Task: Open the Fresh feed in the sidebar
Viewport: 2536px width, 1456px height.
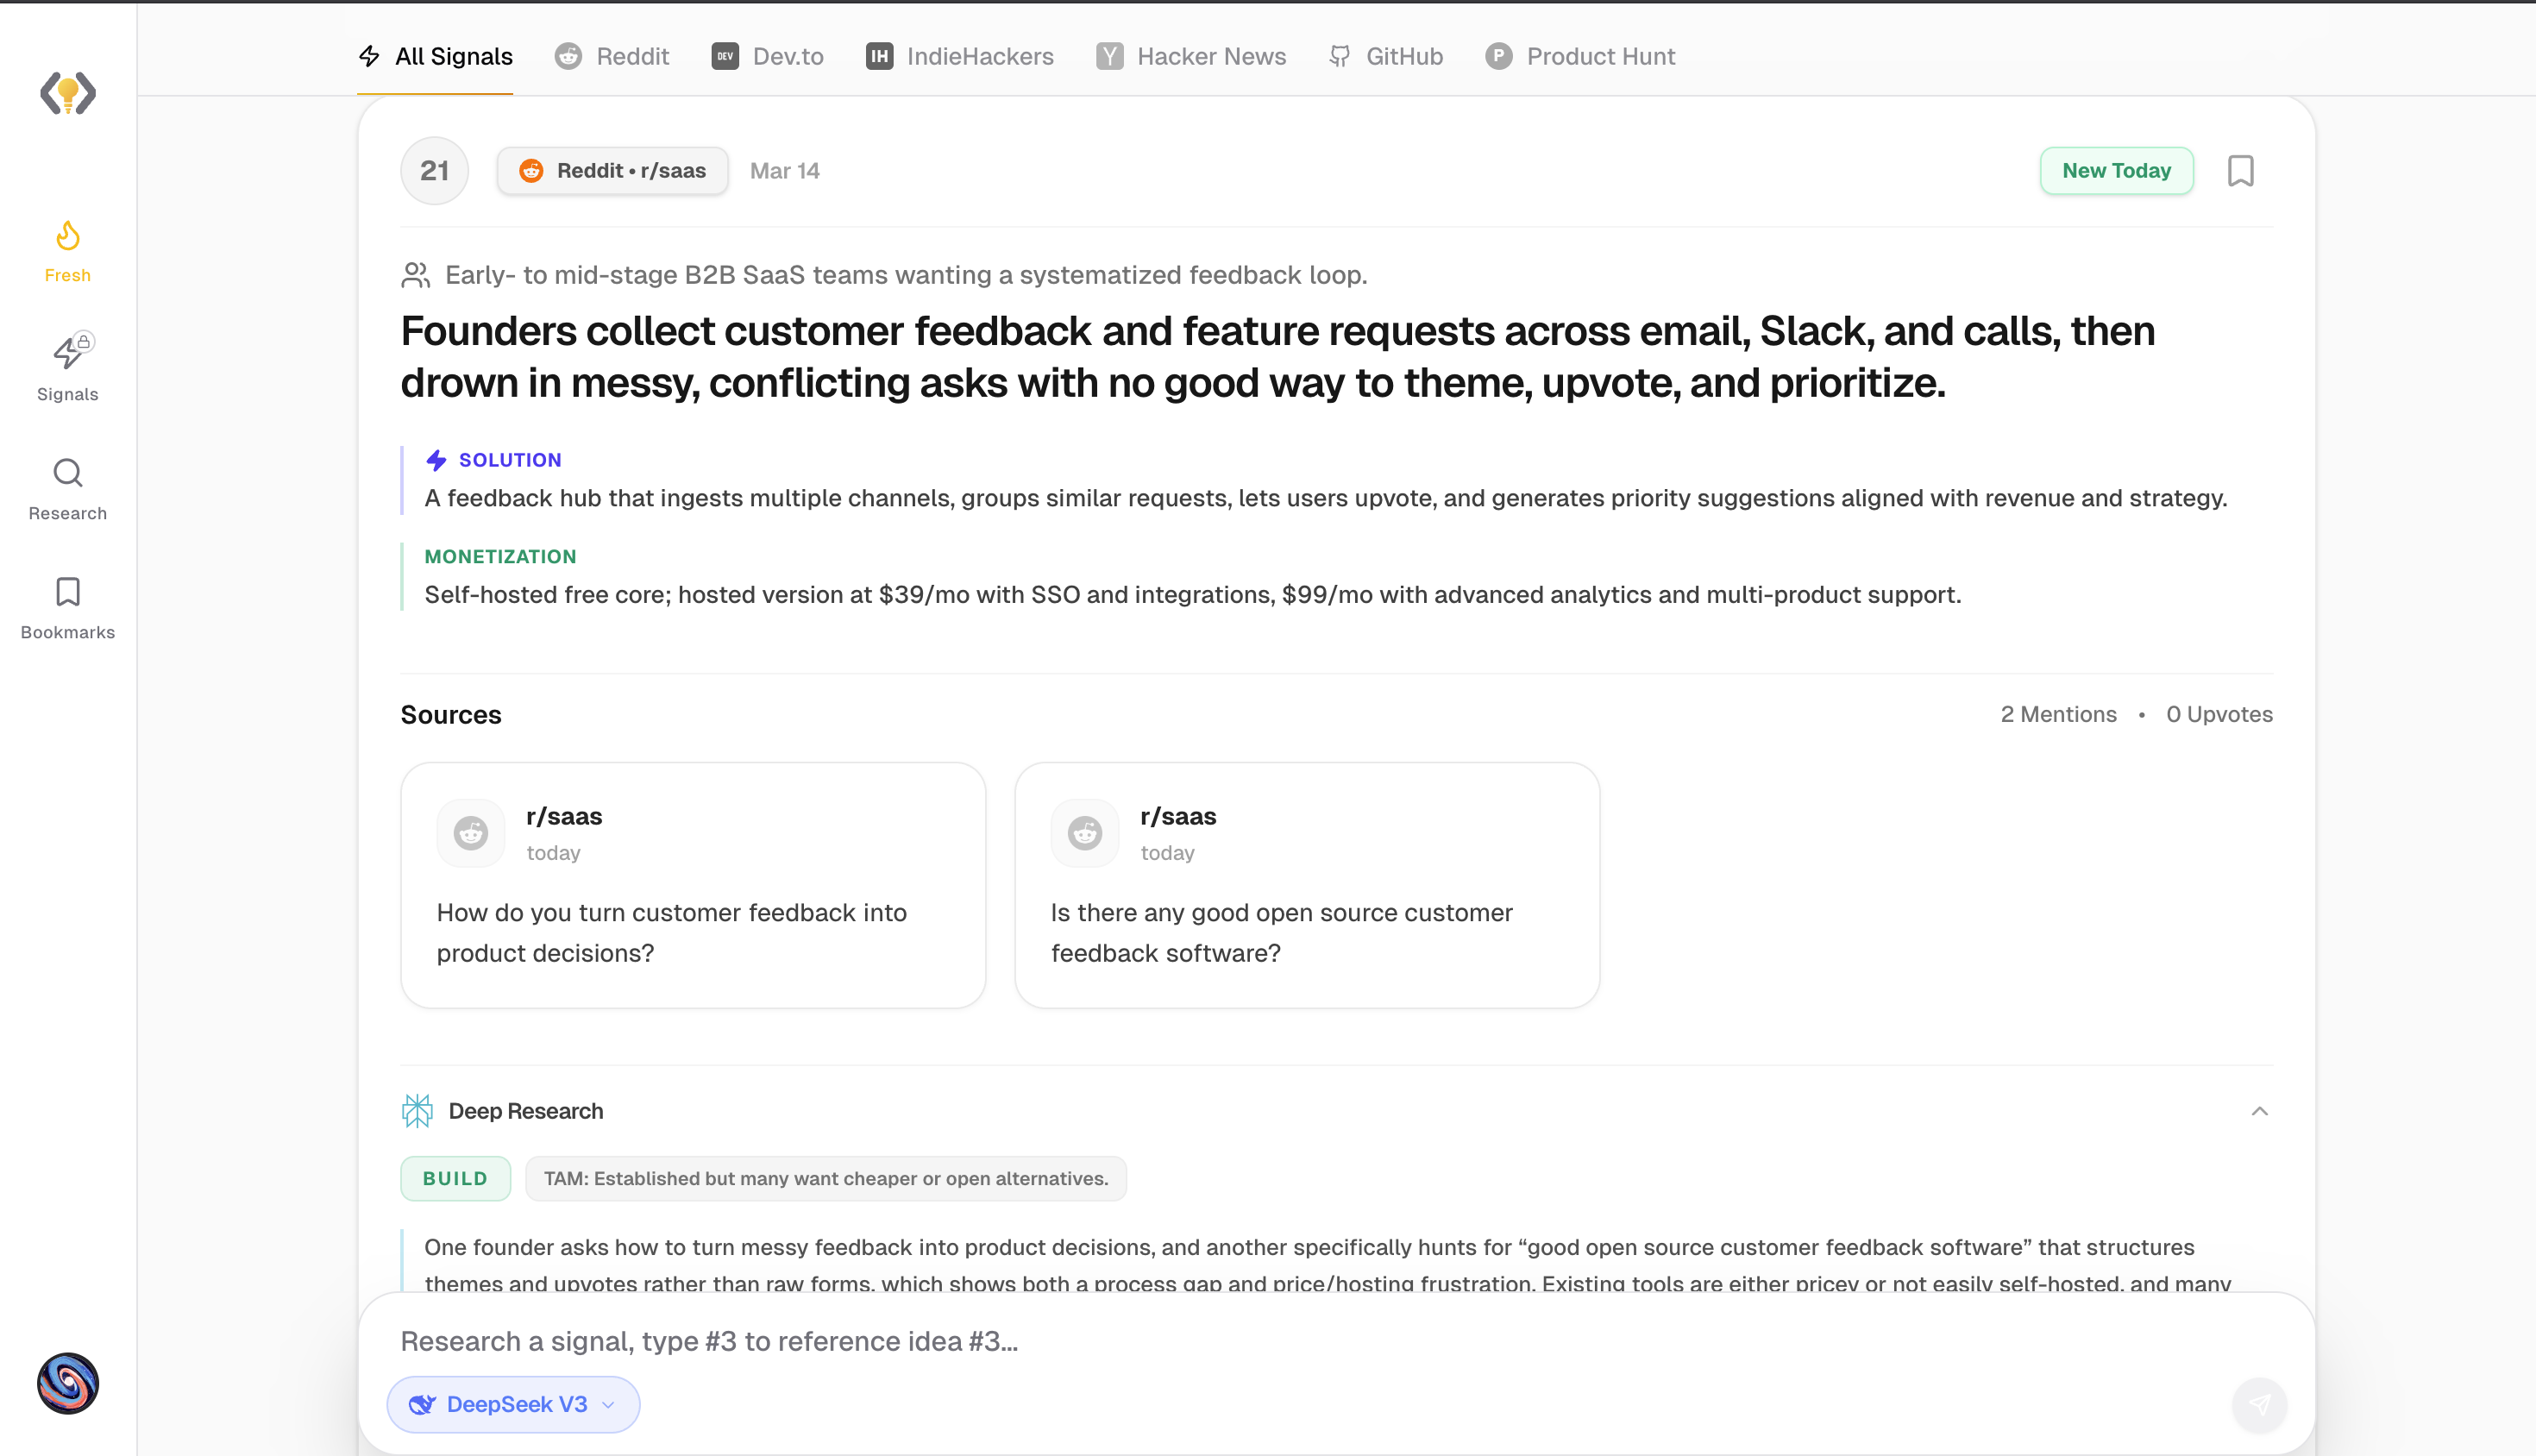Action: pyautogui.click(x=67, y=250)
